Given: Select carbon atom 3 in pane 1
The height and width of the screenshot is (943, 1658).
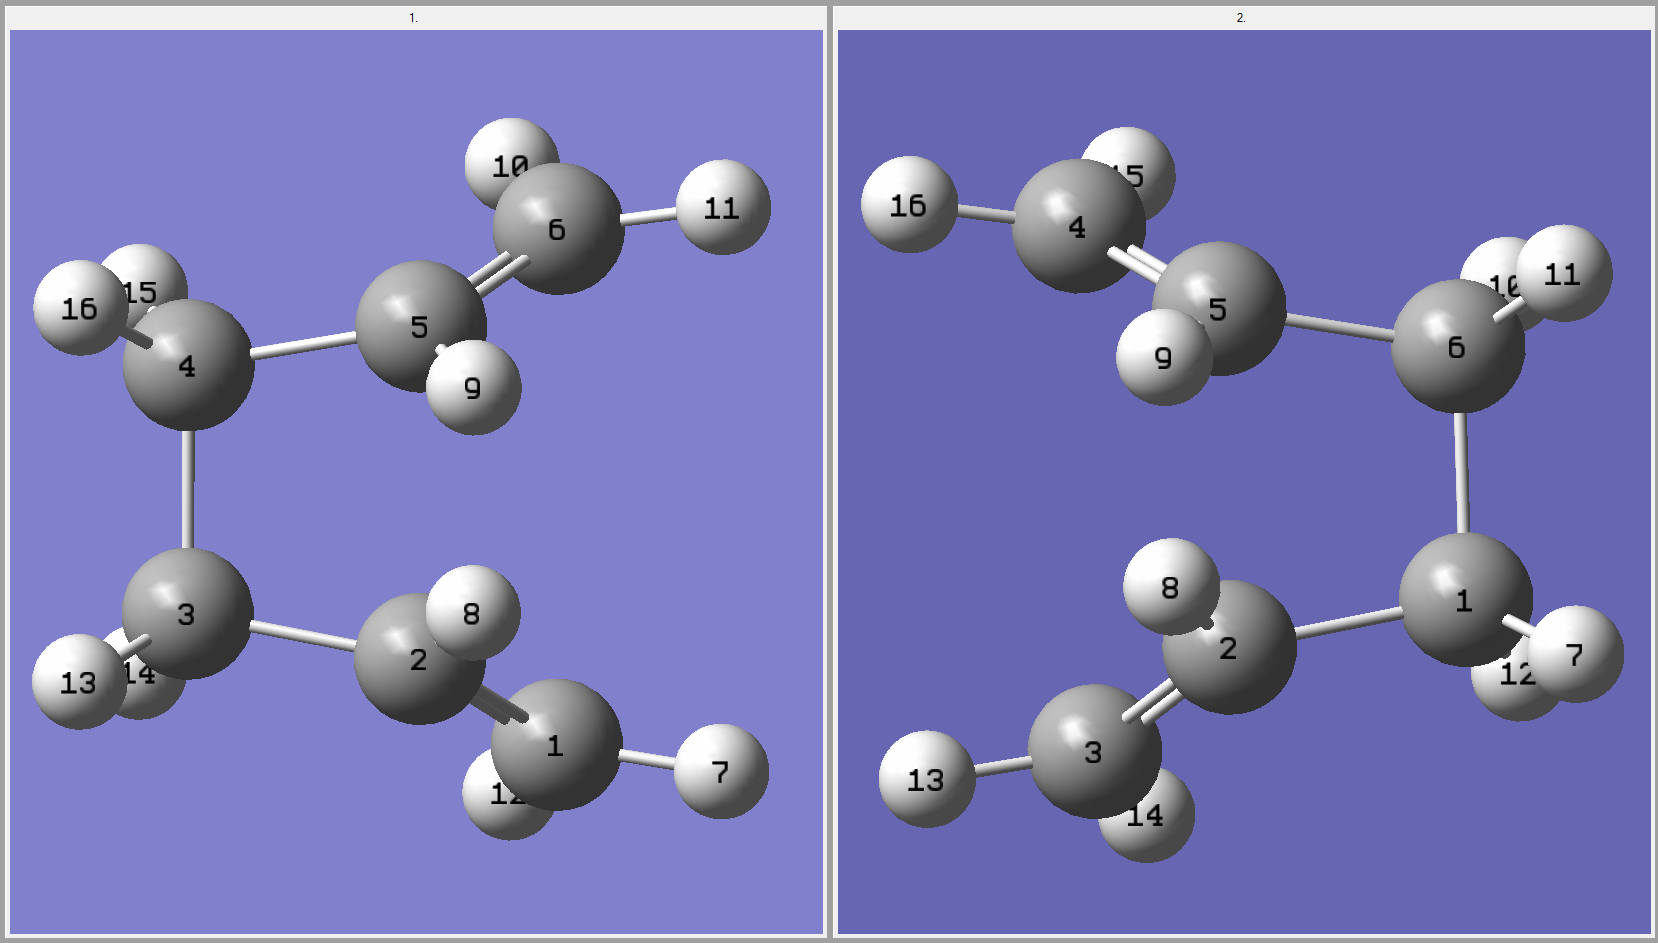Looking at the screenshot, I should click(x=187, y=614).
